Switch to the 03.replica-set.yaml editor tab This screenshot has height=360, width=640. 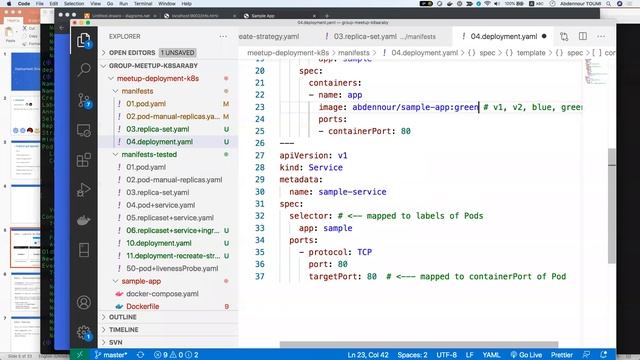384,36
